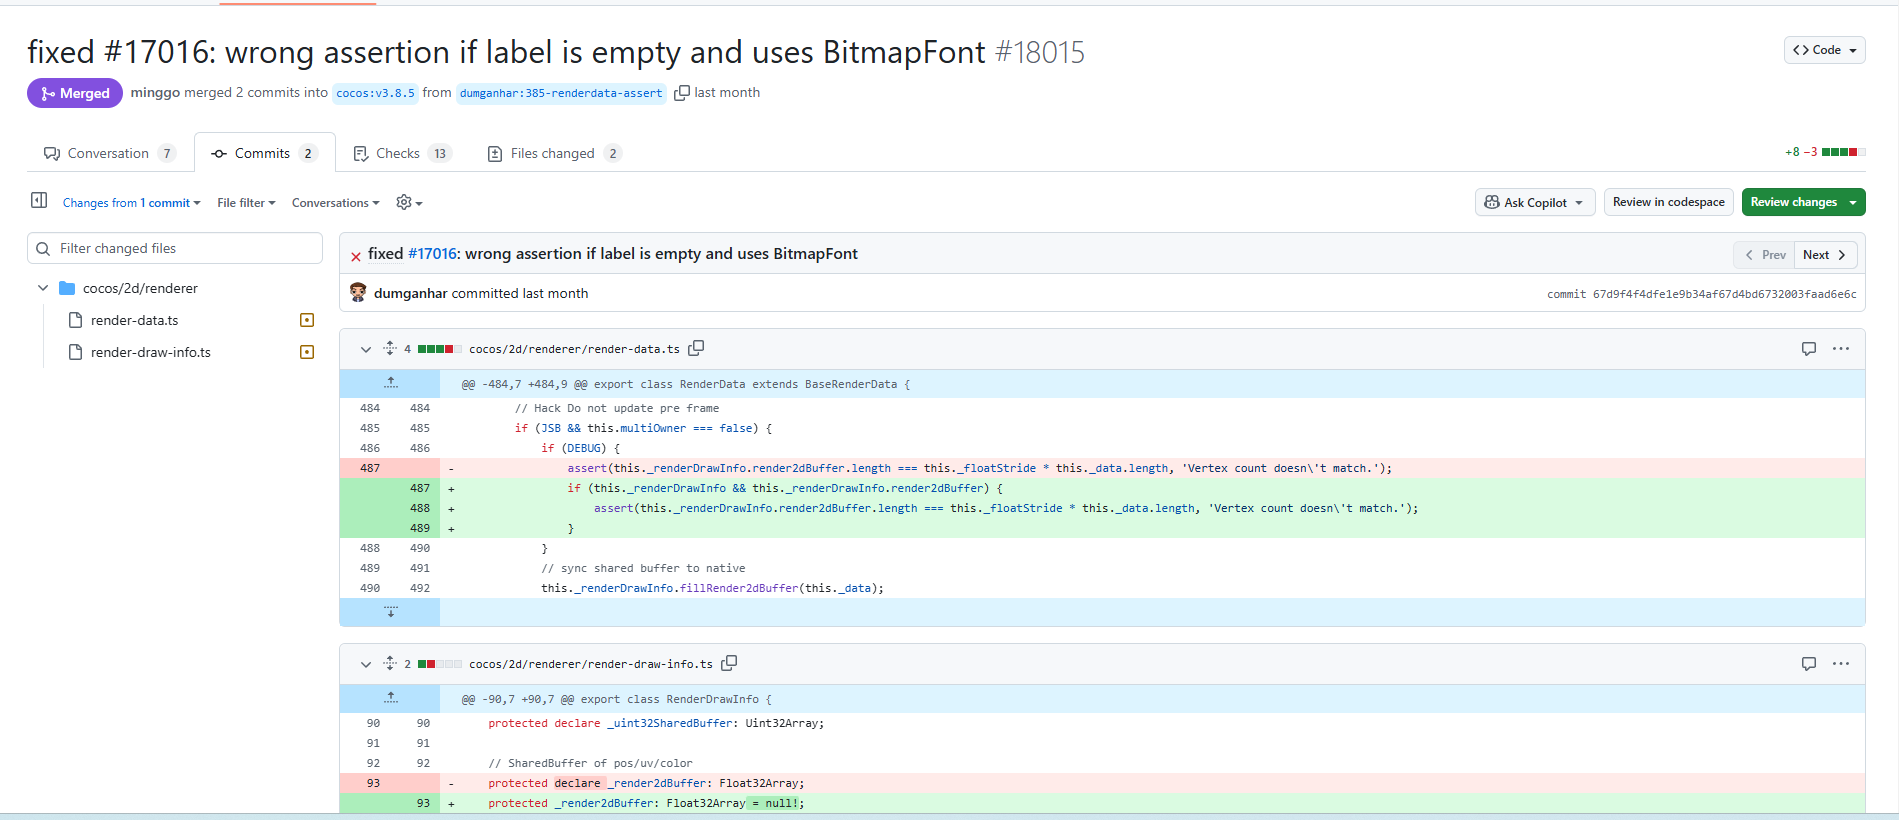The width and height of the screenshot is (1899, 820).
Task: Open diff view settings gear
Action: 408,203
